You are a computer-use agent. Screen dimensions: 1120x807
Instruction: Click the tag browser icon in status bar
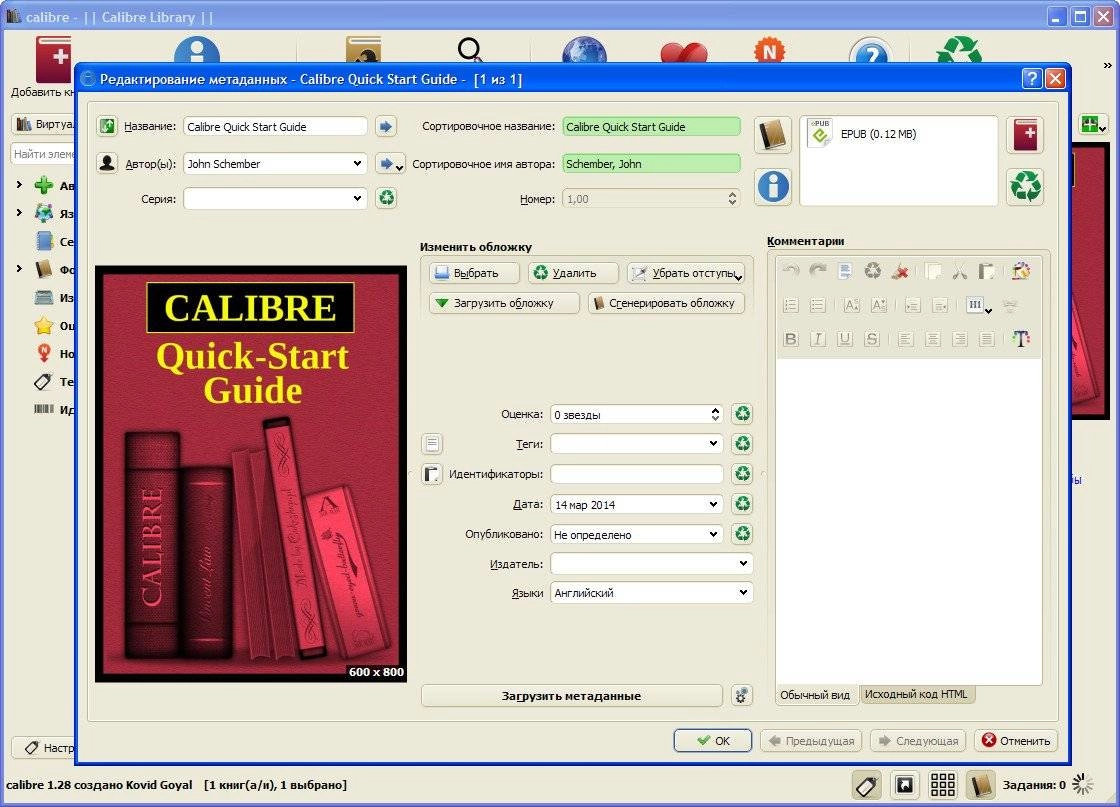pyautogui.click(x=866, y=785)
